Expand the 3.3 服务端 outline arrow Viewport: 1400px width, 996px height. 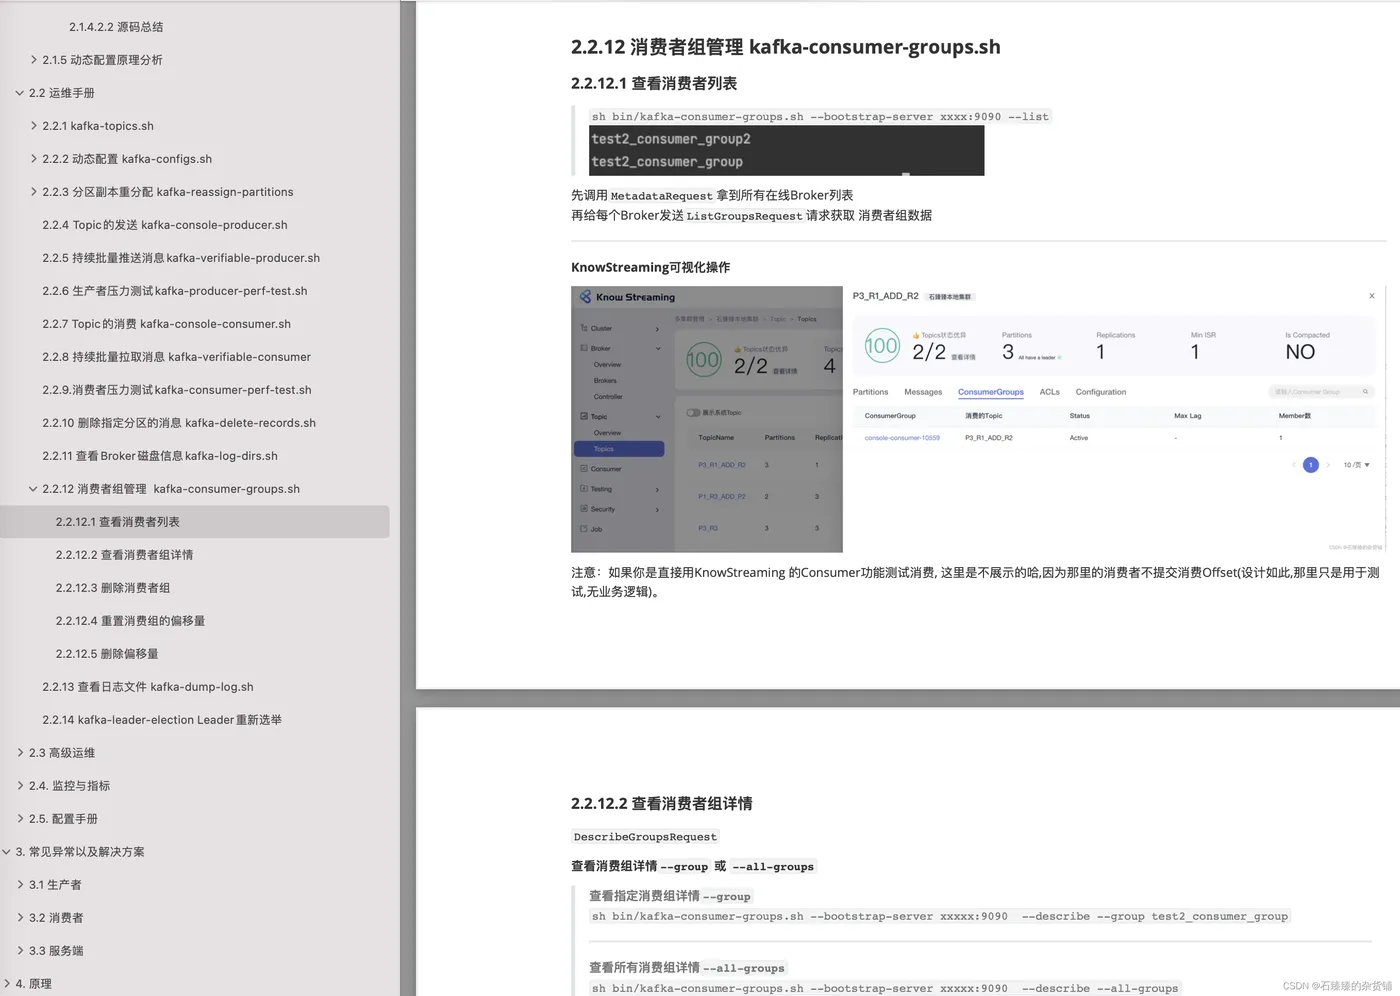pyautogui.click(x=20, y=951)
